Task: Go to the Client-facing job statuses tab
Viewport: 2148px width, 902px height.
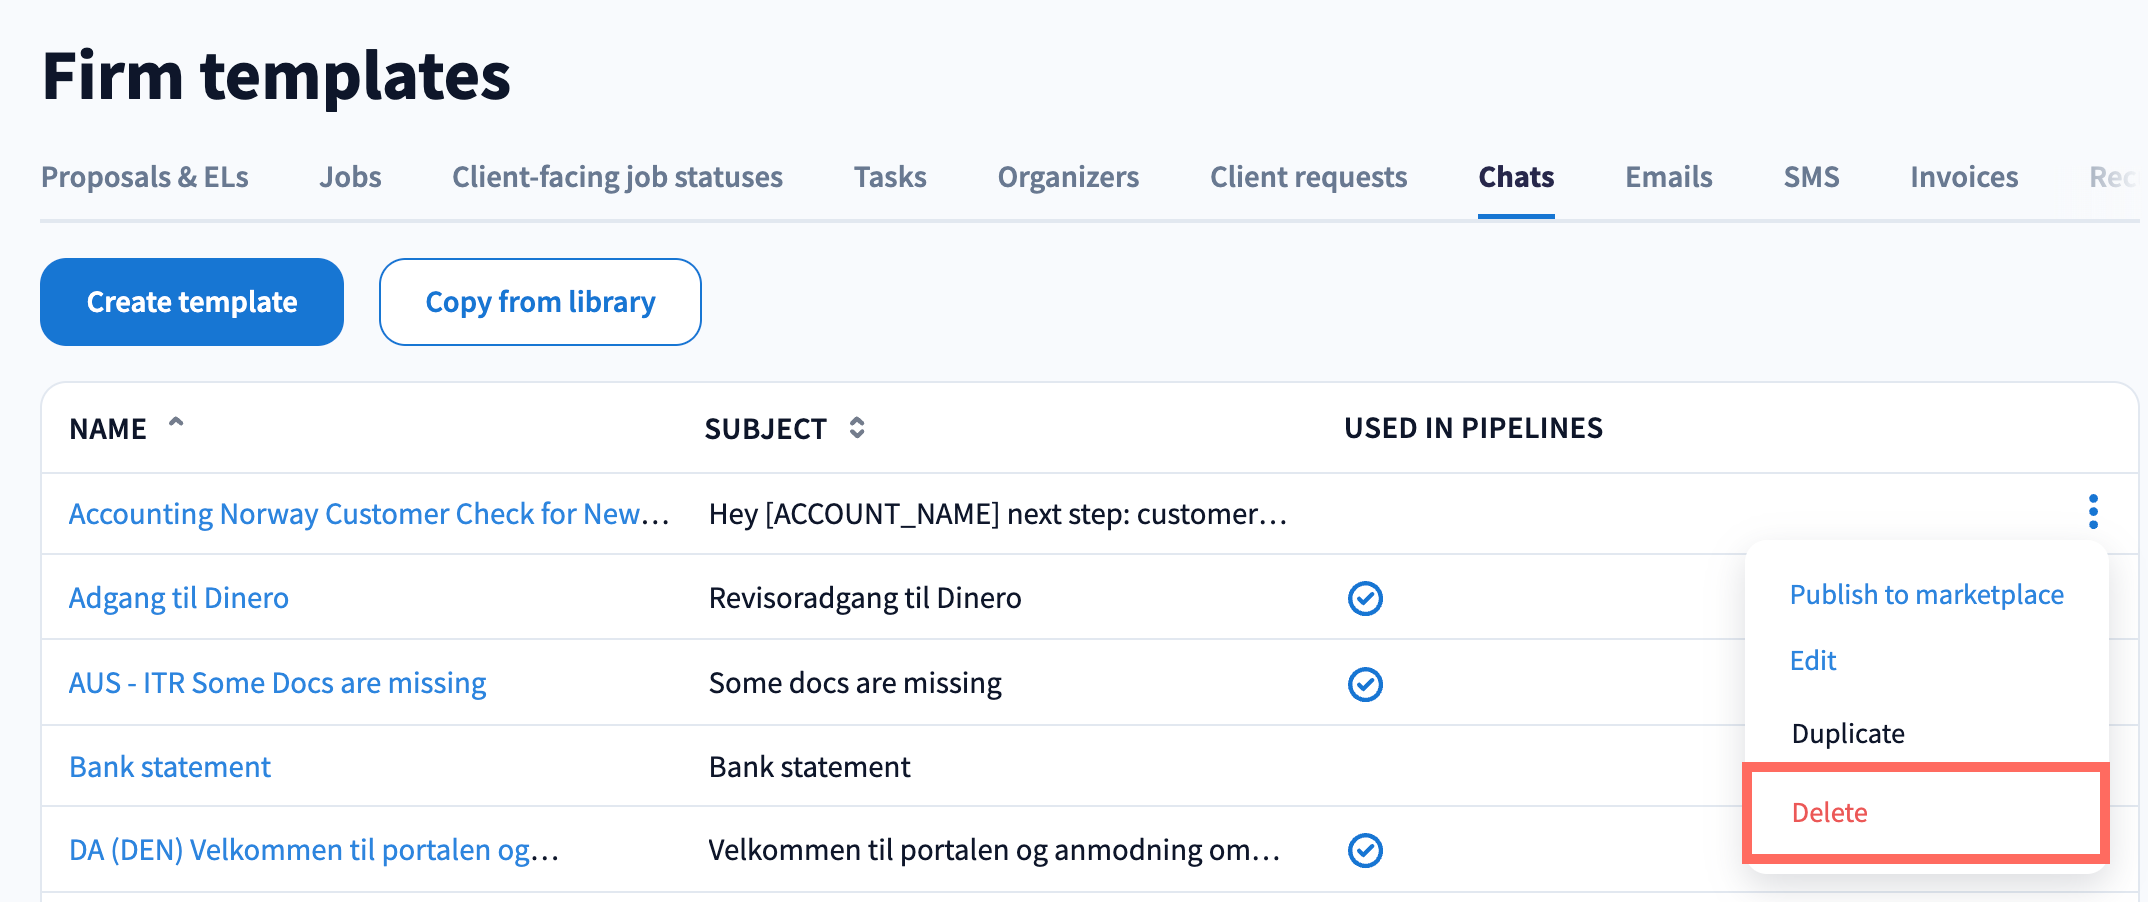Action: click(x=617, y=177)
